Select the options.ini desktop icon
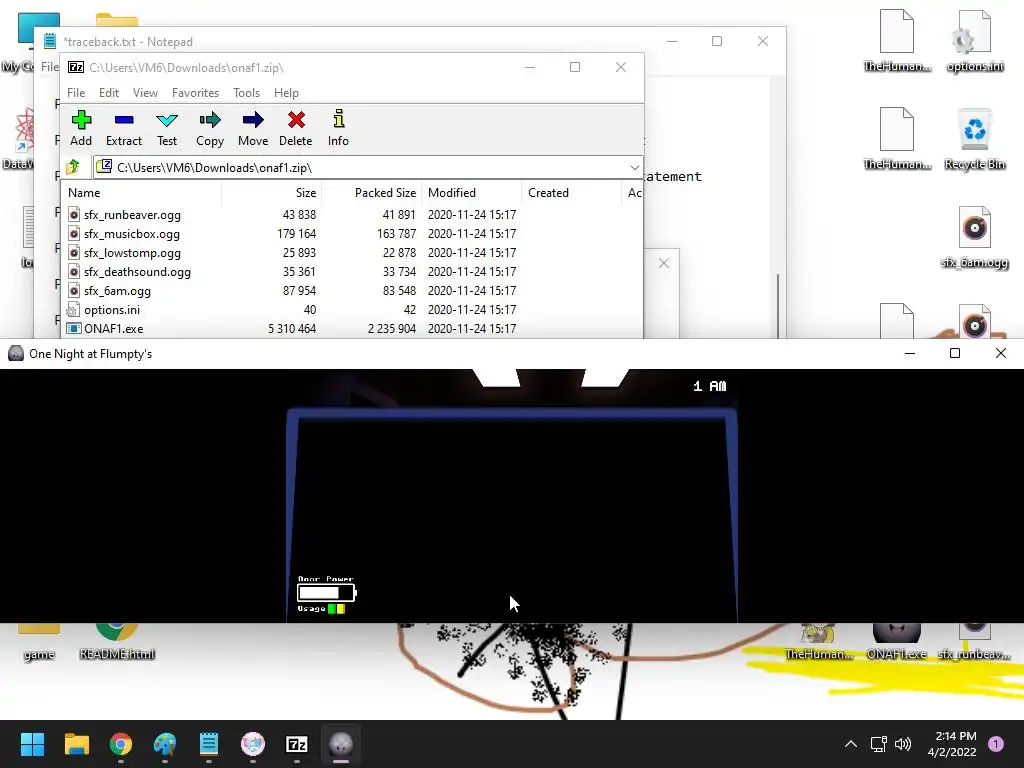This screenshot has width=1024, height=768. 974,42
